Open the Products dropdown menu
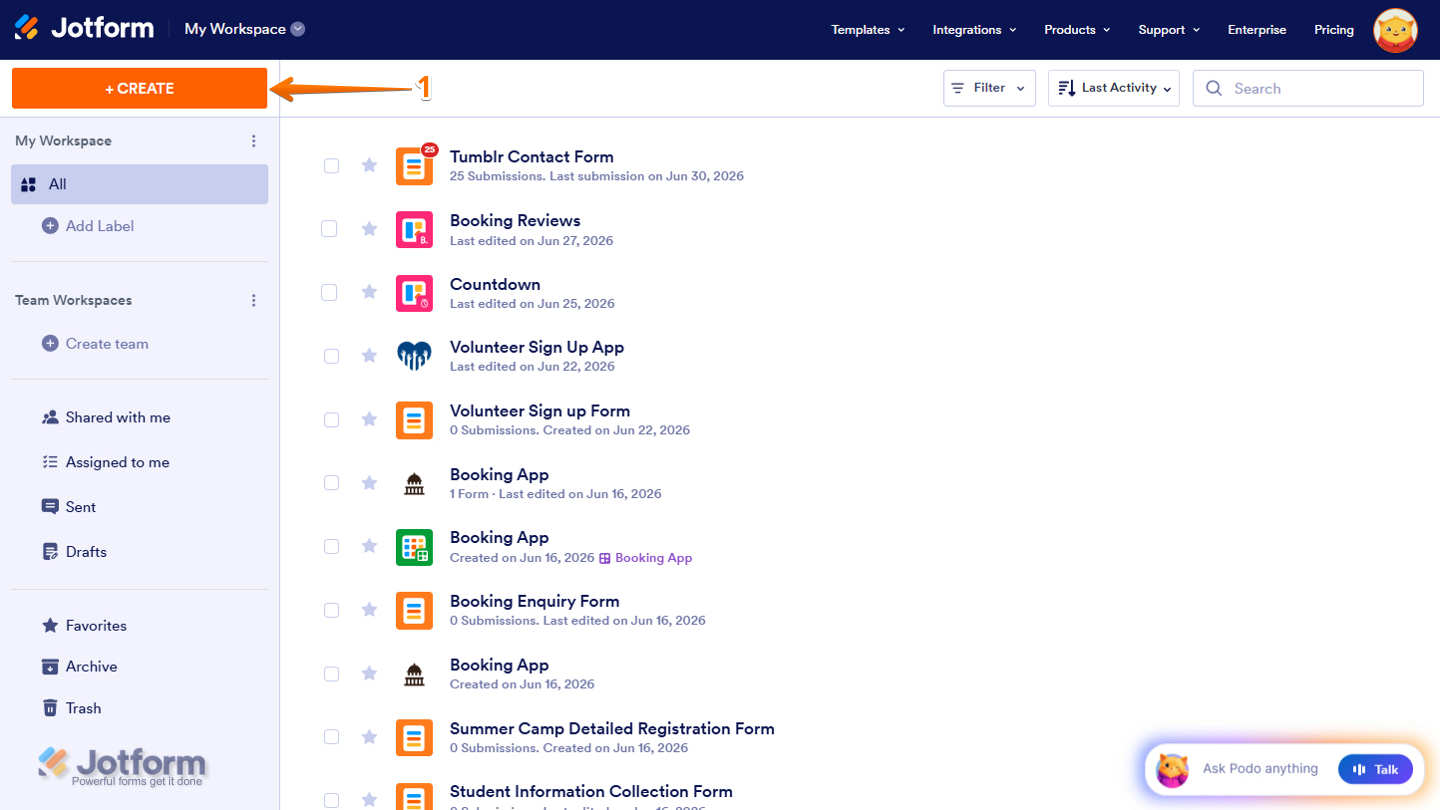The image size is (1440, 810). (x=1078, y=30)
